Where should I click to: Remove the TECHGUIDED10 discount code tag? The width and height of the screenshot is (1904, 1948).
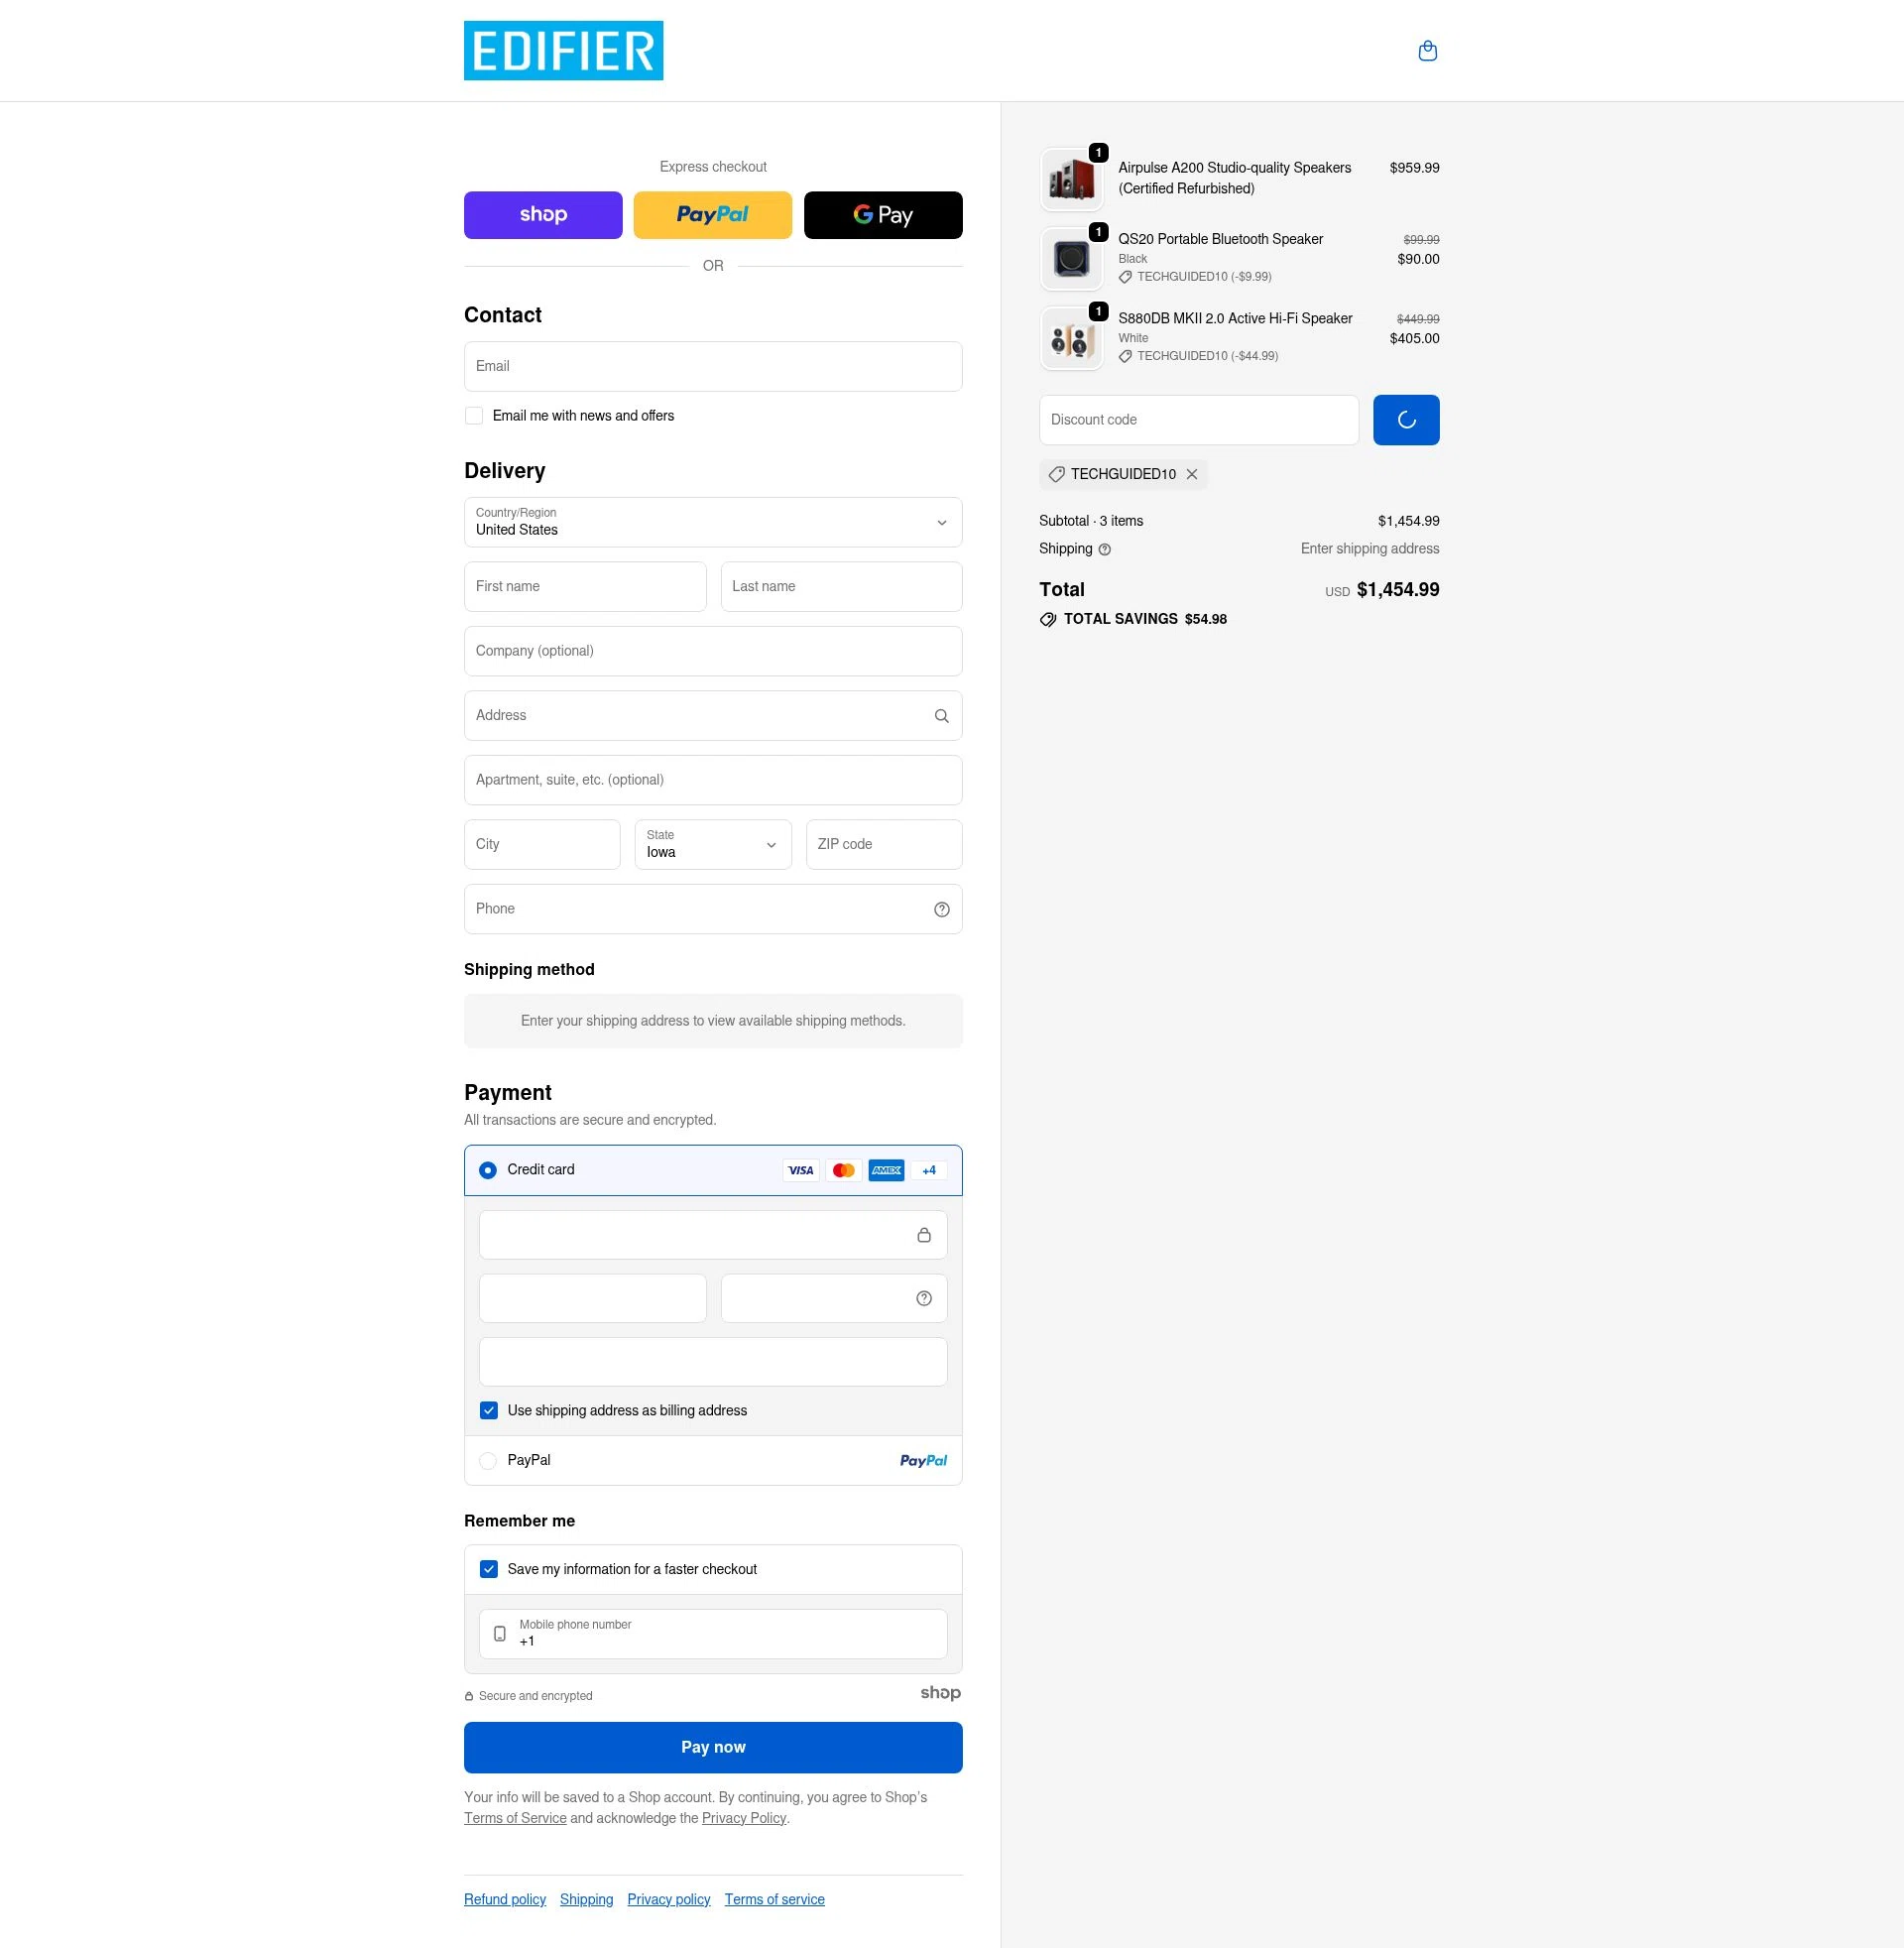pos(1191,474)
